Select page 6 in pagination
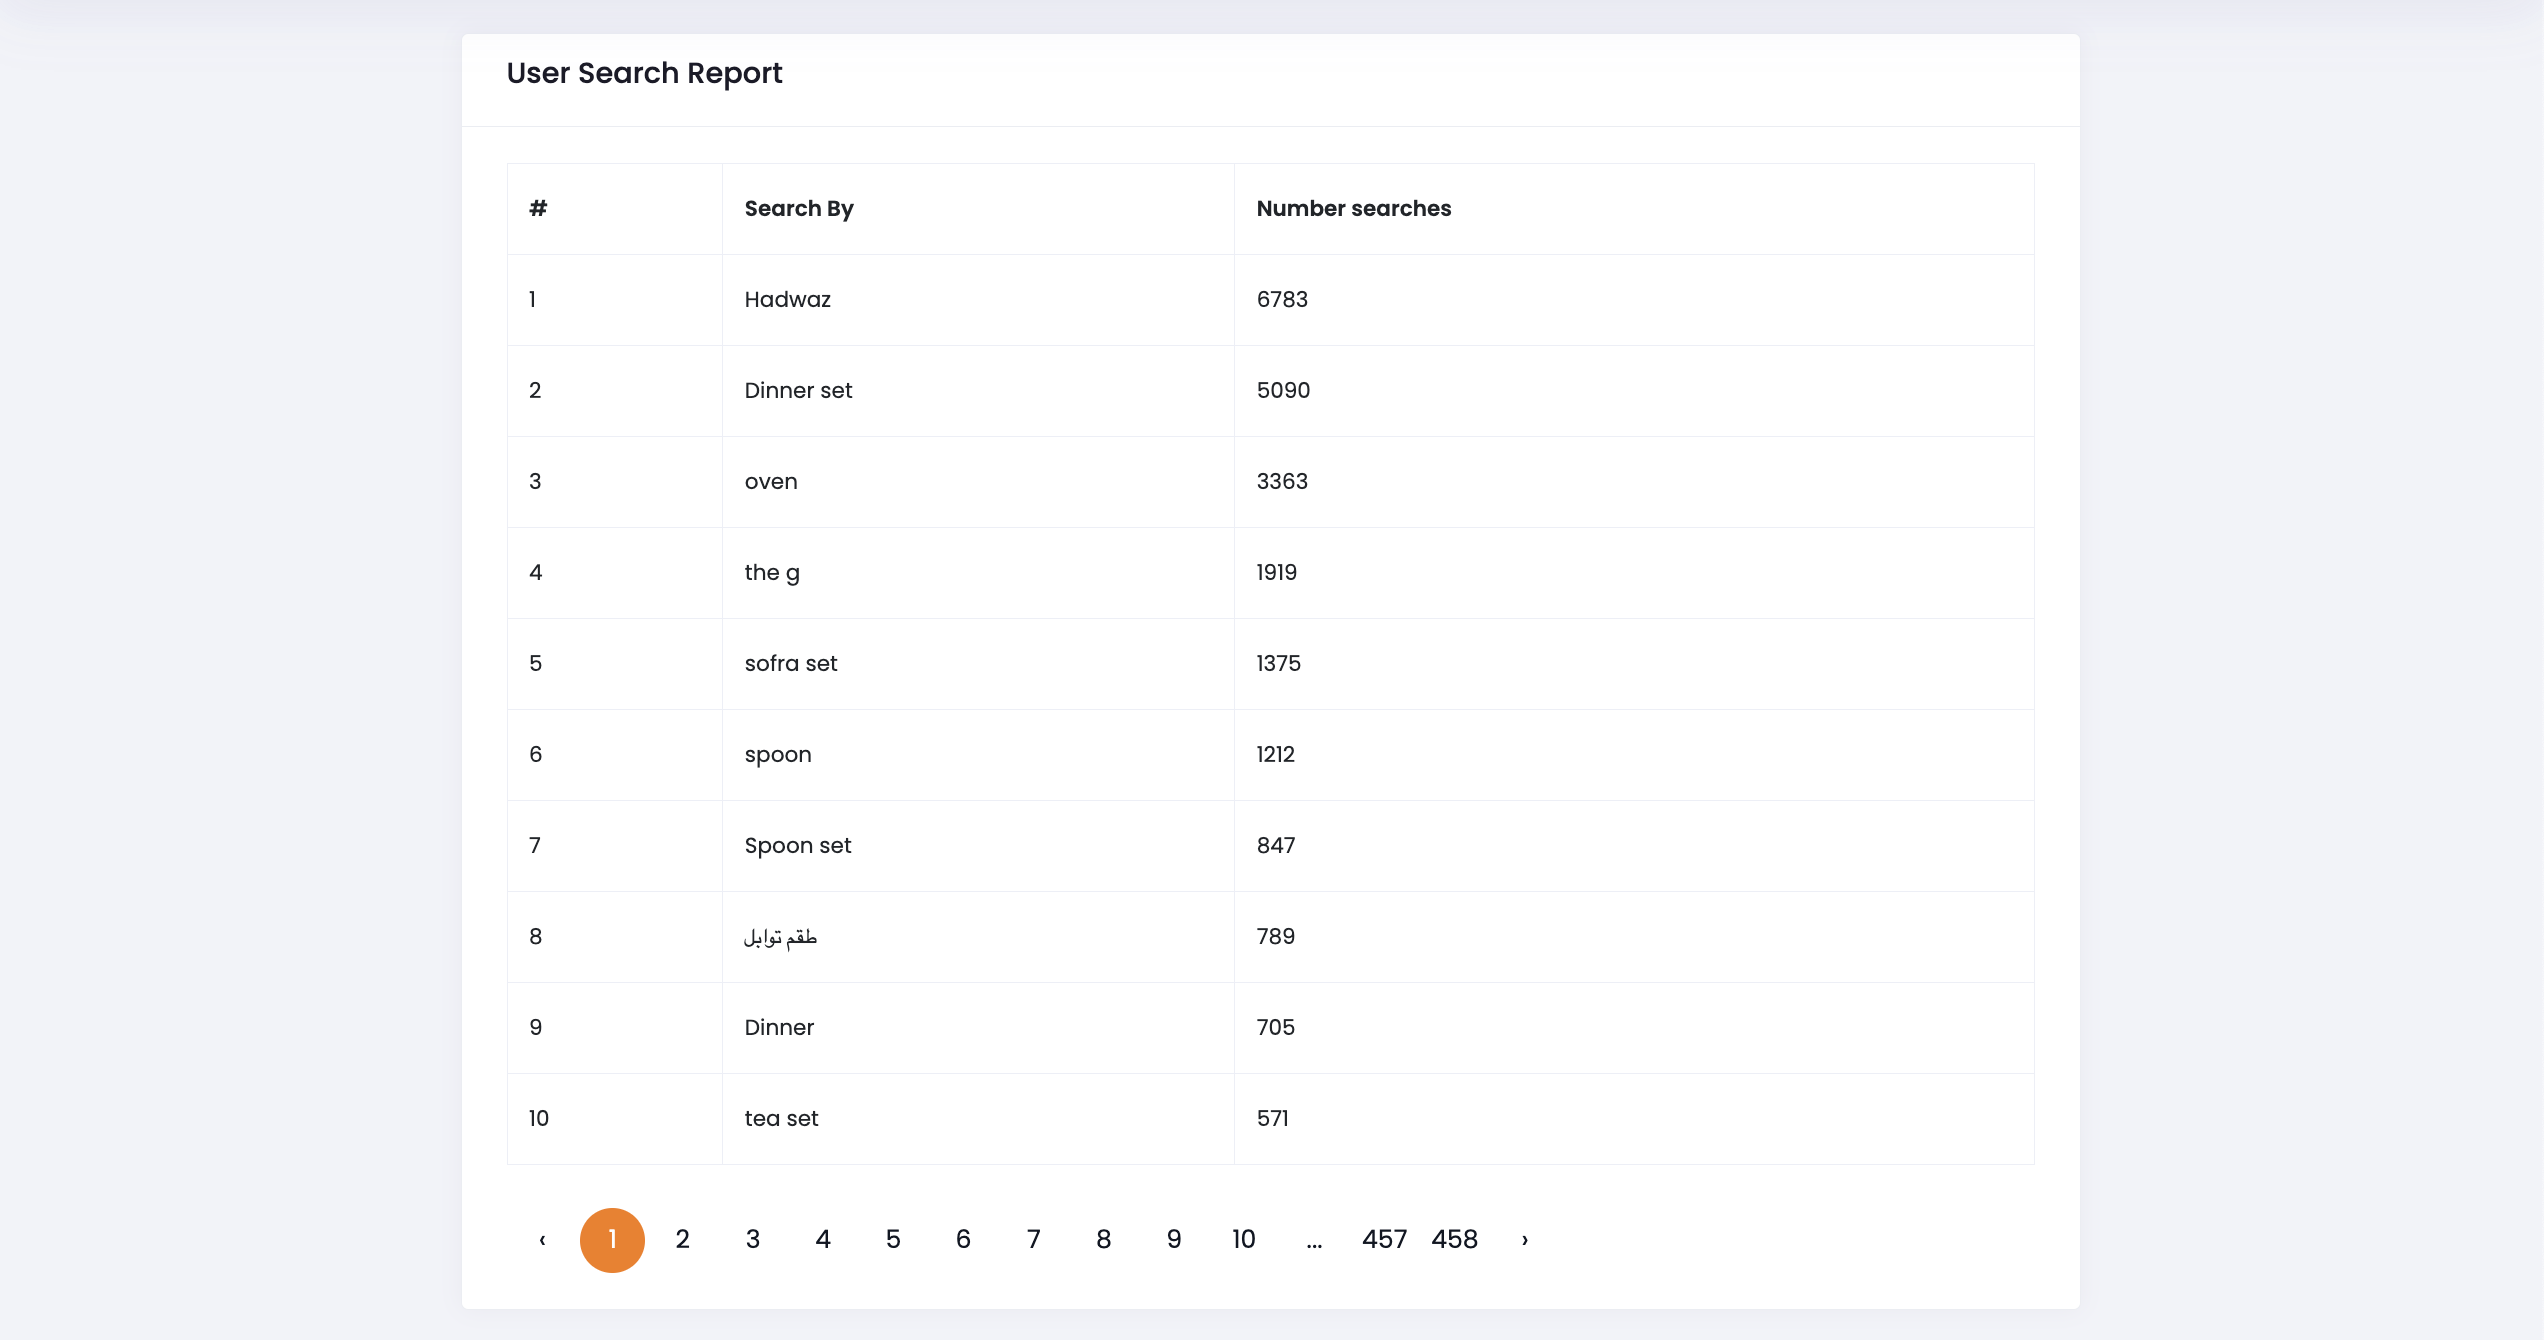Screen dimensions: 2544x1340 point(963,1240)
